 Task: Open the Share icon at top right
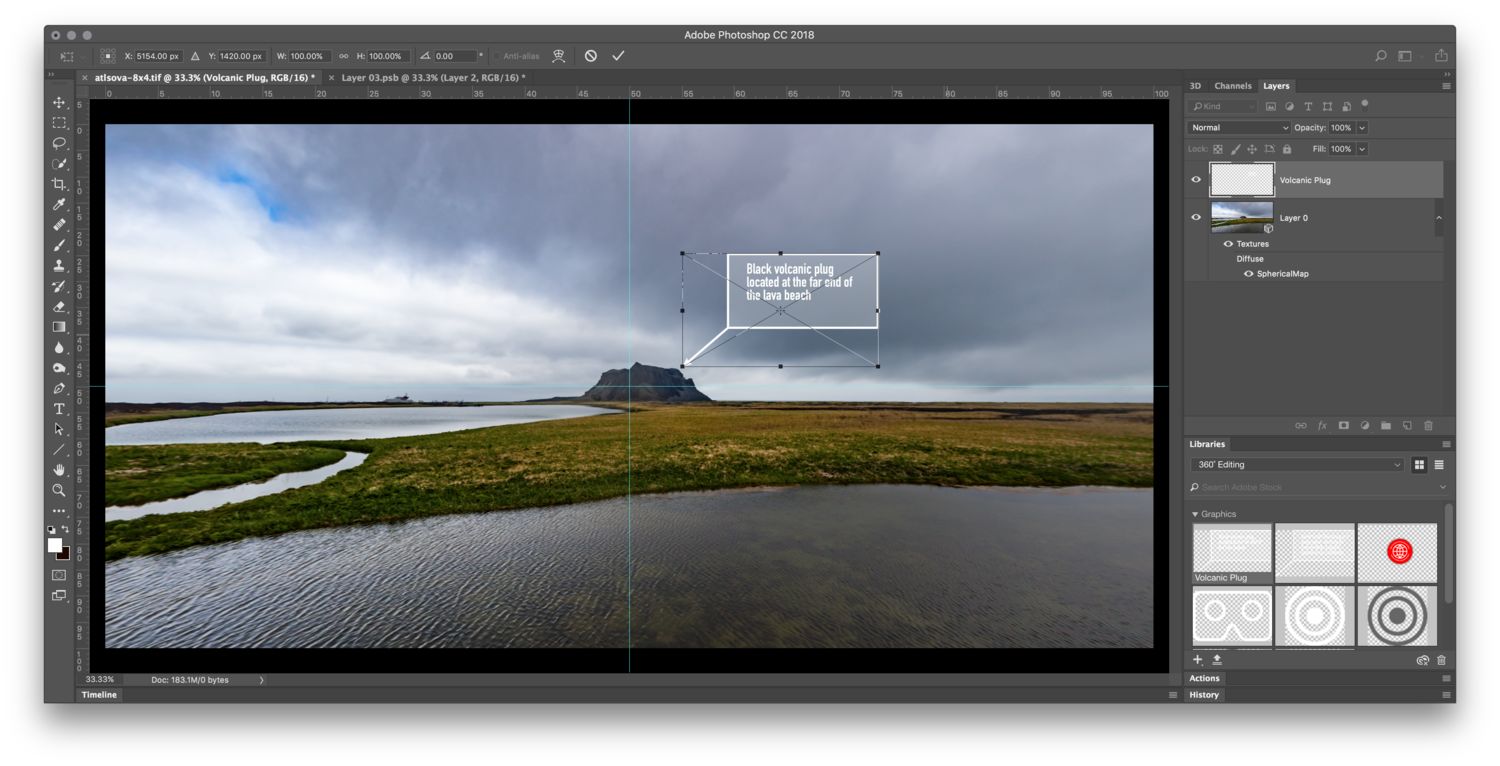[1441, 56]
